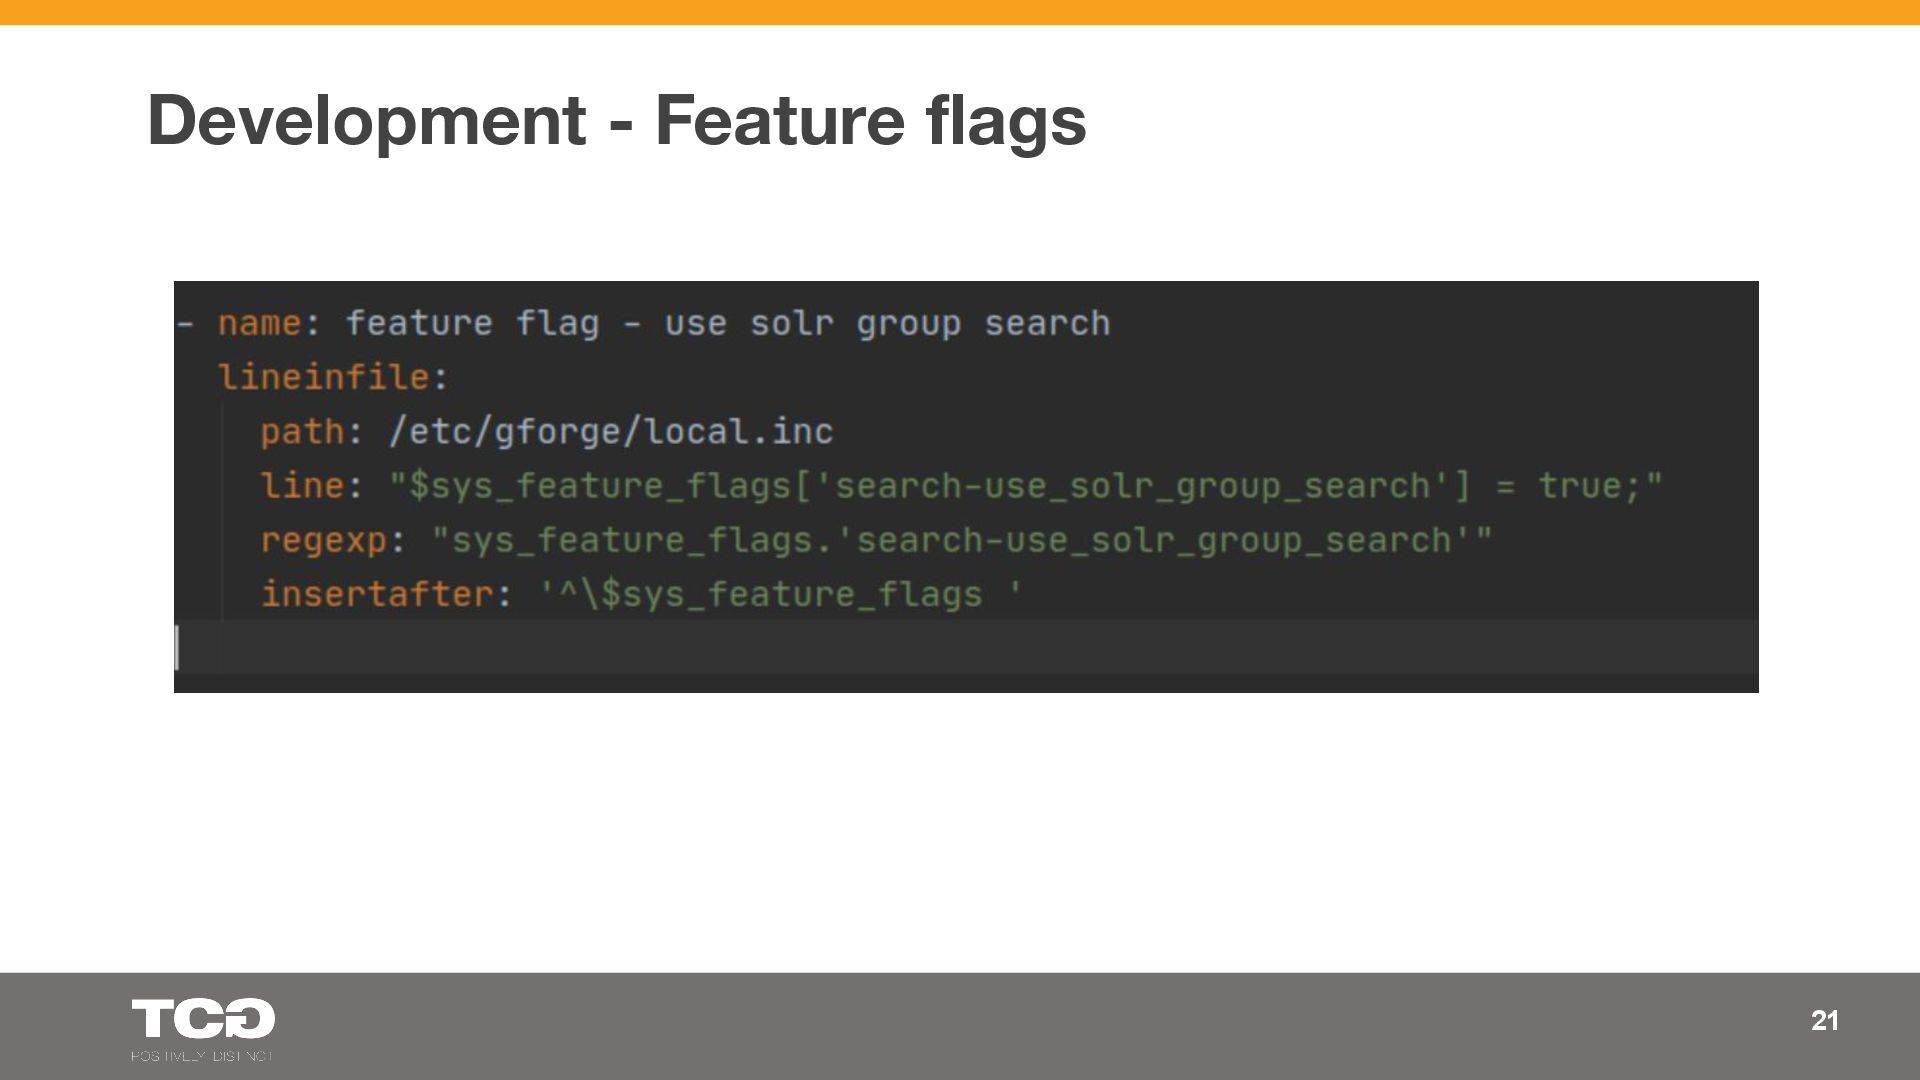Click the 'name' key in code
The height and width of the screenshot is (1080, 1920).
coord(259,324)
